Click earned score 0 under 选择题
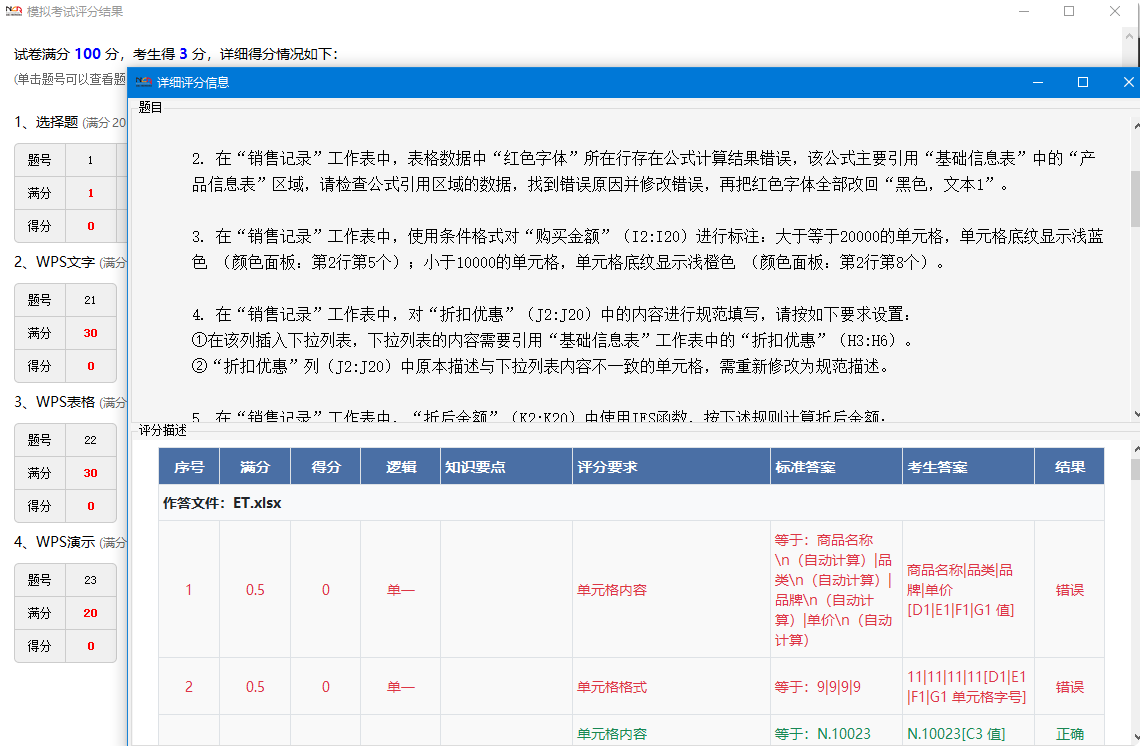 90,226
